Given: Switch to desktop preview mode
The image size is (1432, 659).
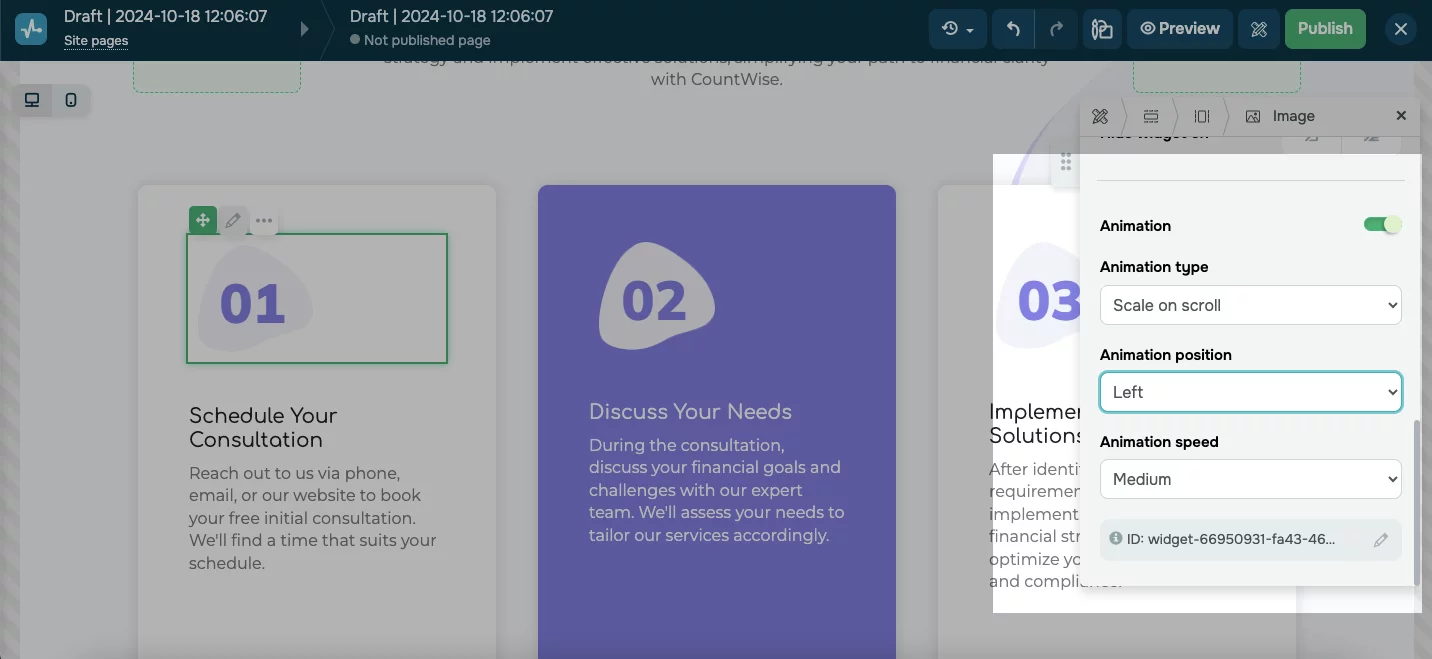Looking at the screenshot, I should 31,100.
